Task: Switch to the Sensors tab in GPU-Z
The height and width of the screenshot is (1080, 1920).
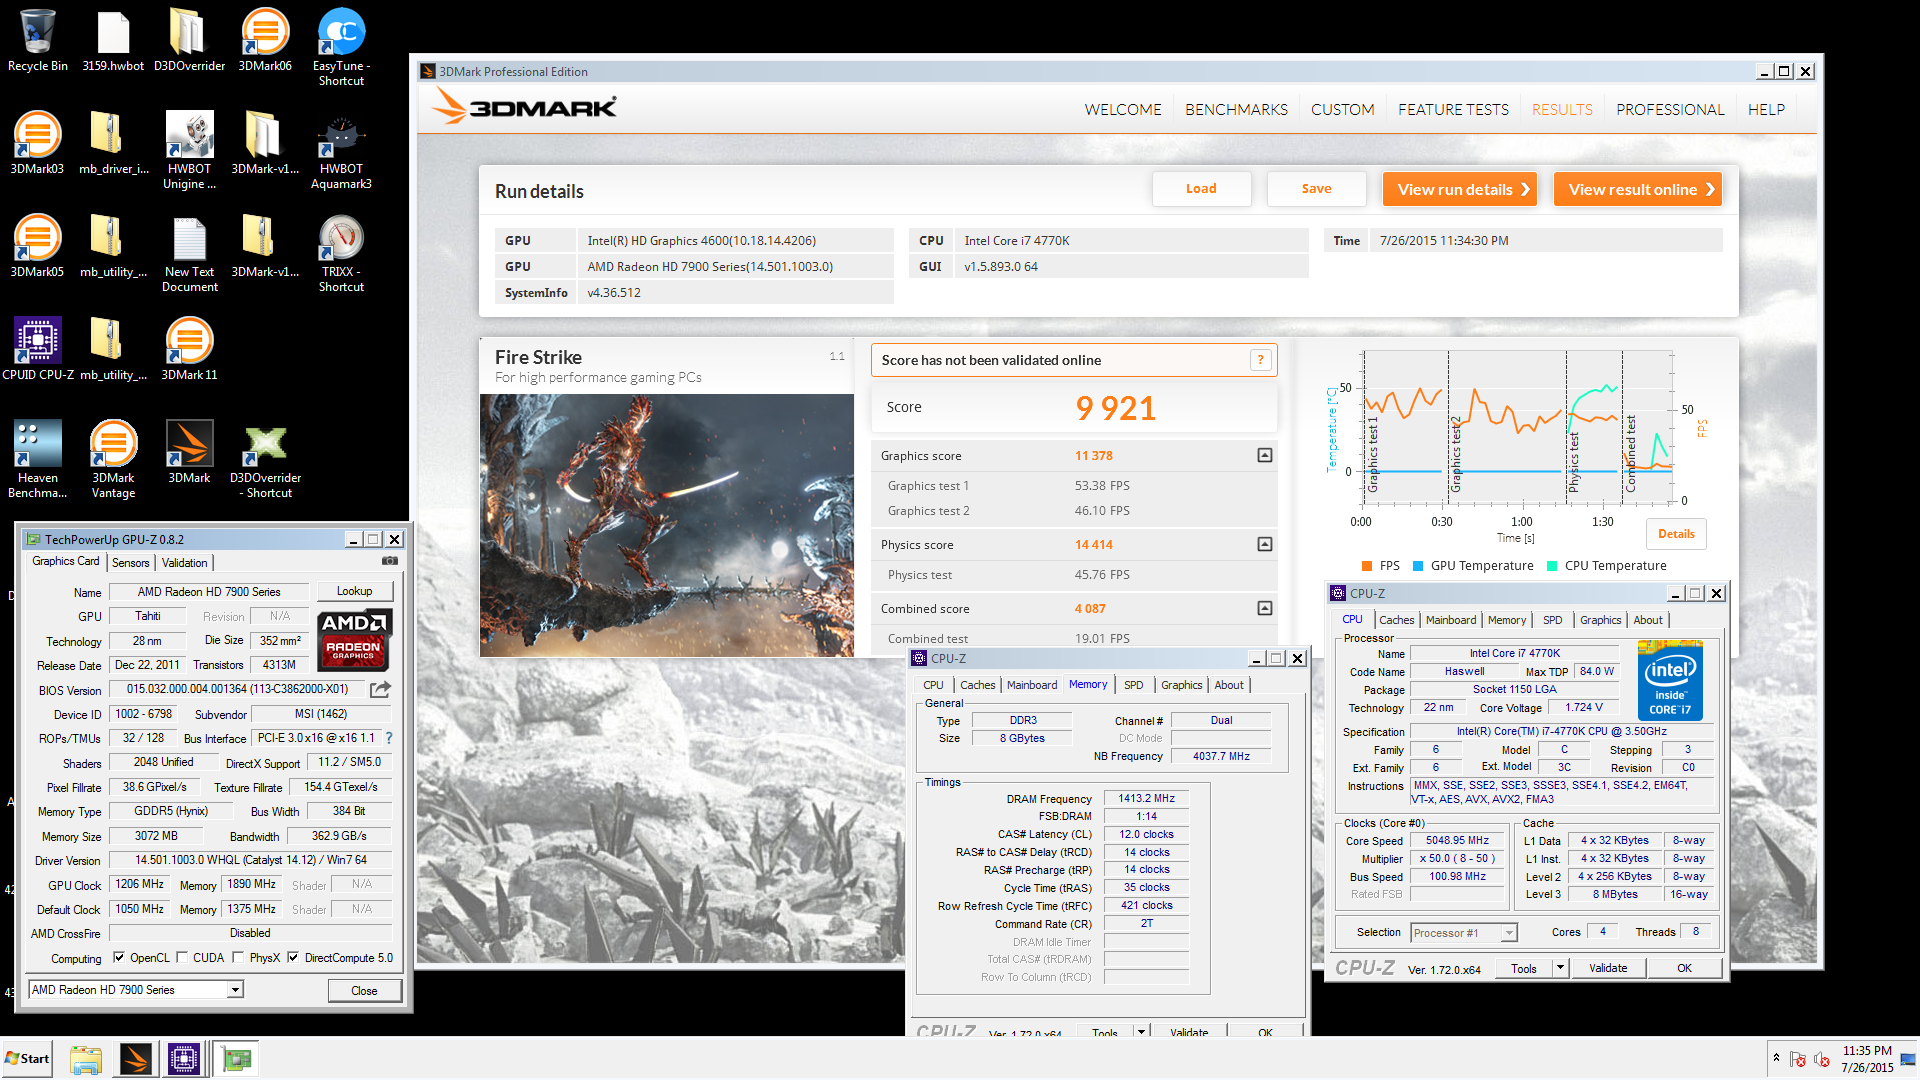Action: [x=130, y=563]
